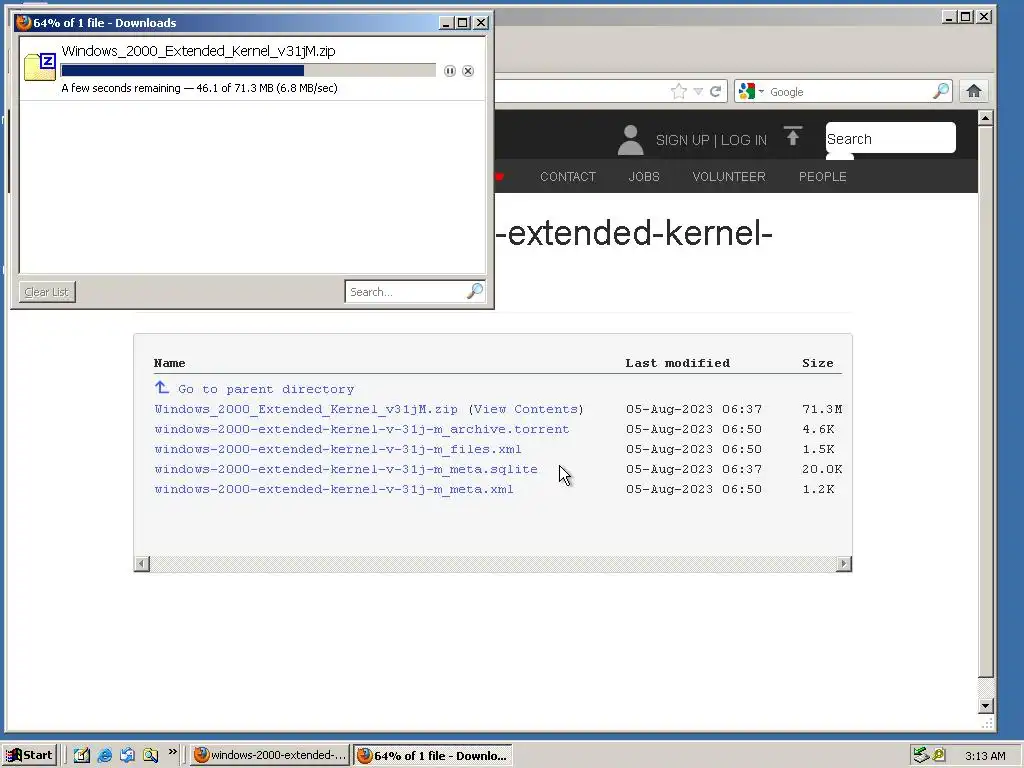Open the LOG IN link

coord(744,140)
